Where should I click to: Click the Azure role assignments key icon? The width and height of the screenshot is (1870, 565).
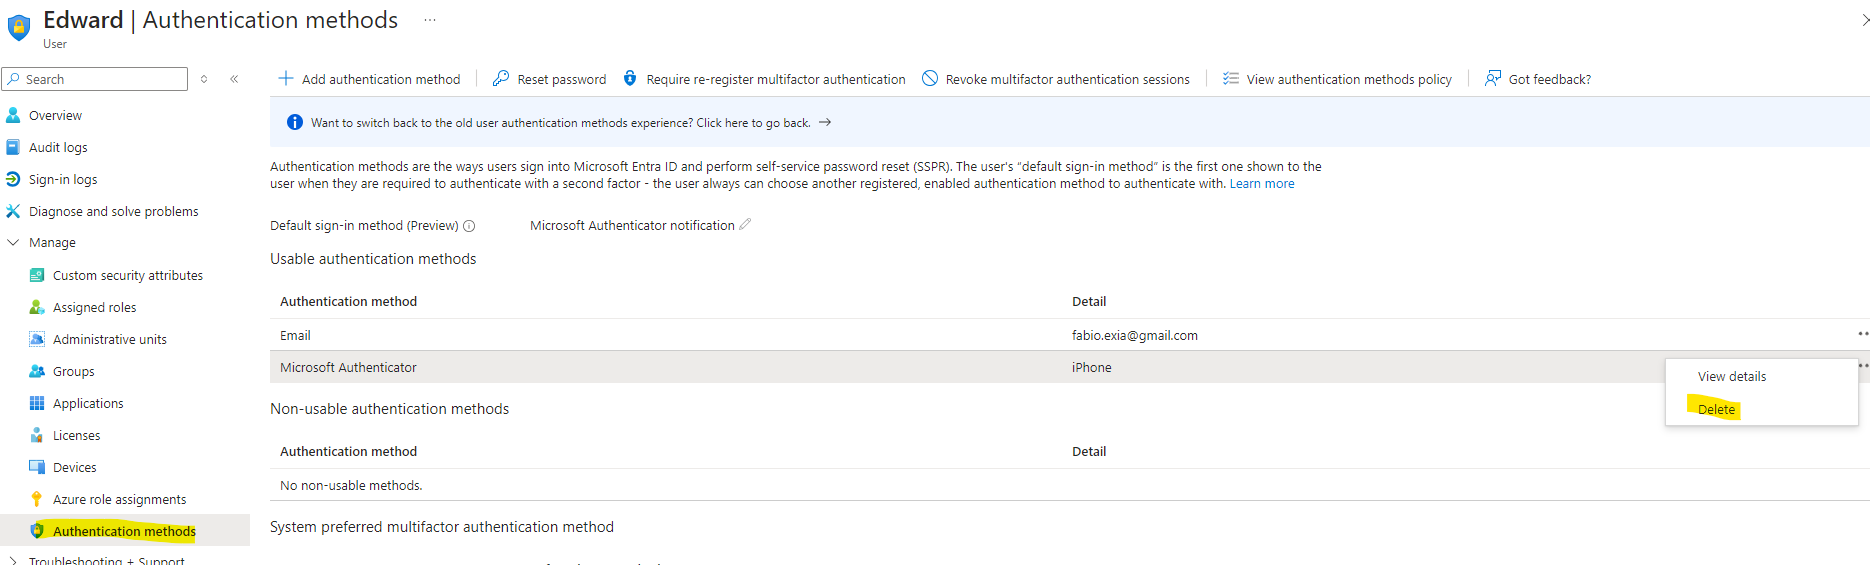coord(37,499)
